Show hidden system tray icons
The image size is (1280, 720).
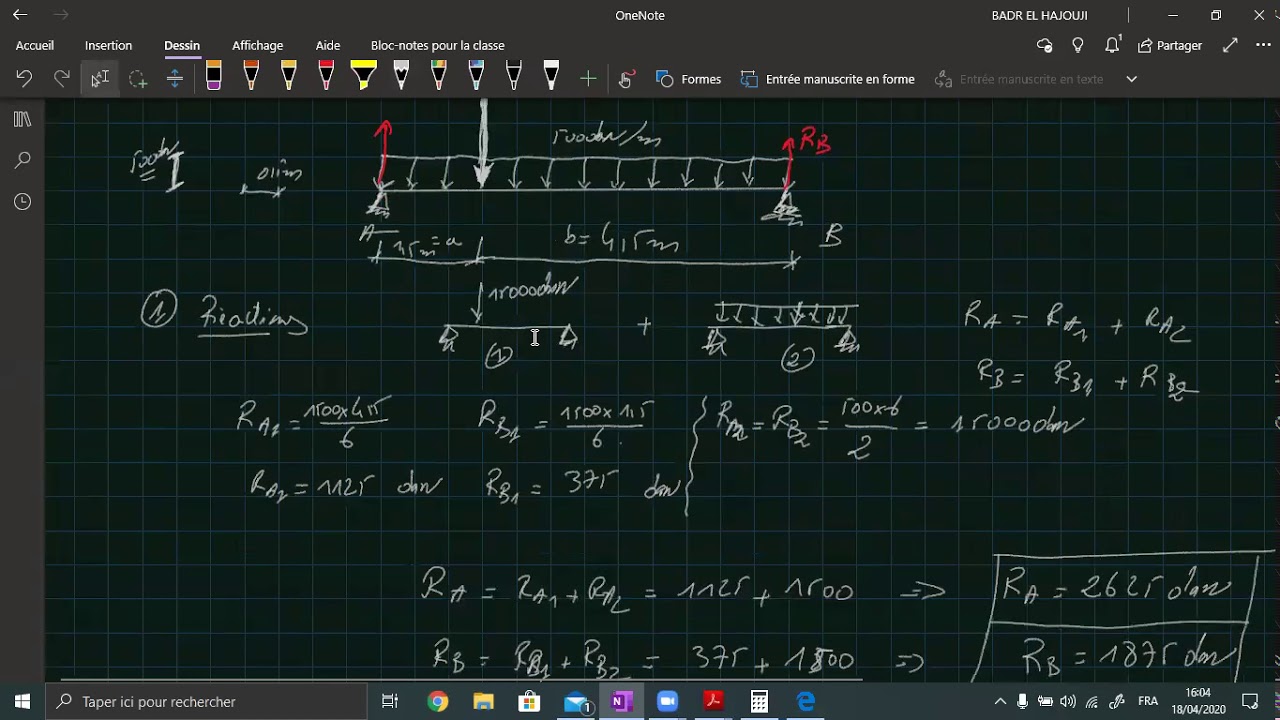pyautogui.click(x=1000, y=702)
